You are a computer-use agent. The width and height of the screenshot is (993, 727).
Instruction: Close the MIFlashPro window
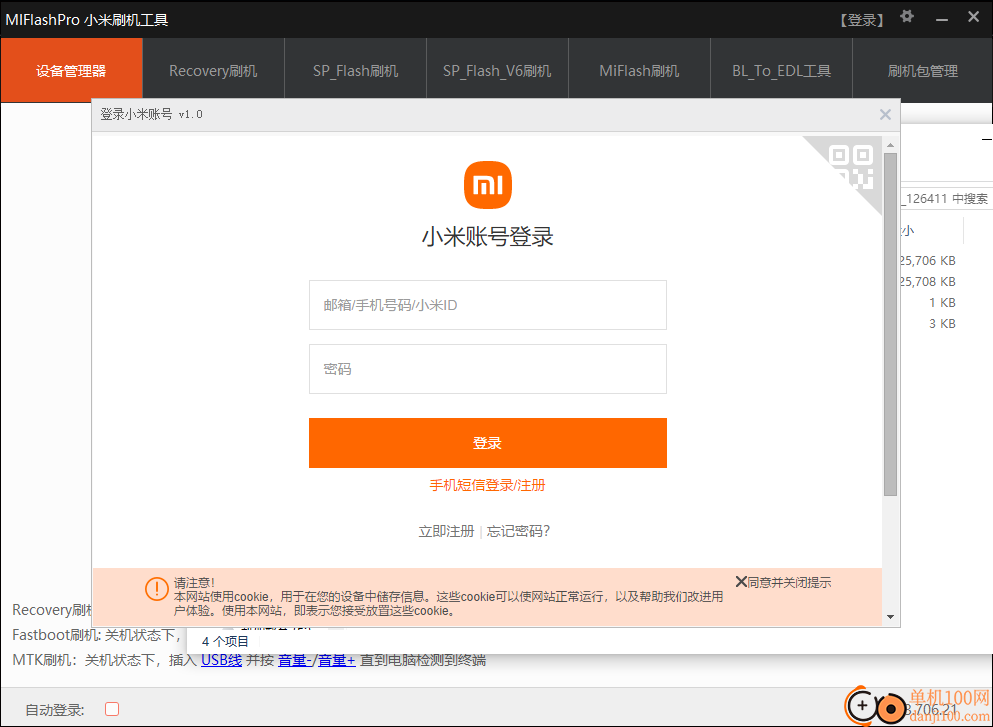[x=974, y=18]
